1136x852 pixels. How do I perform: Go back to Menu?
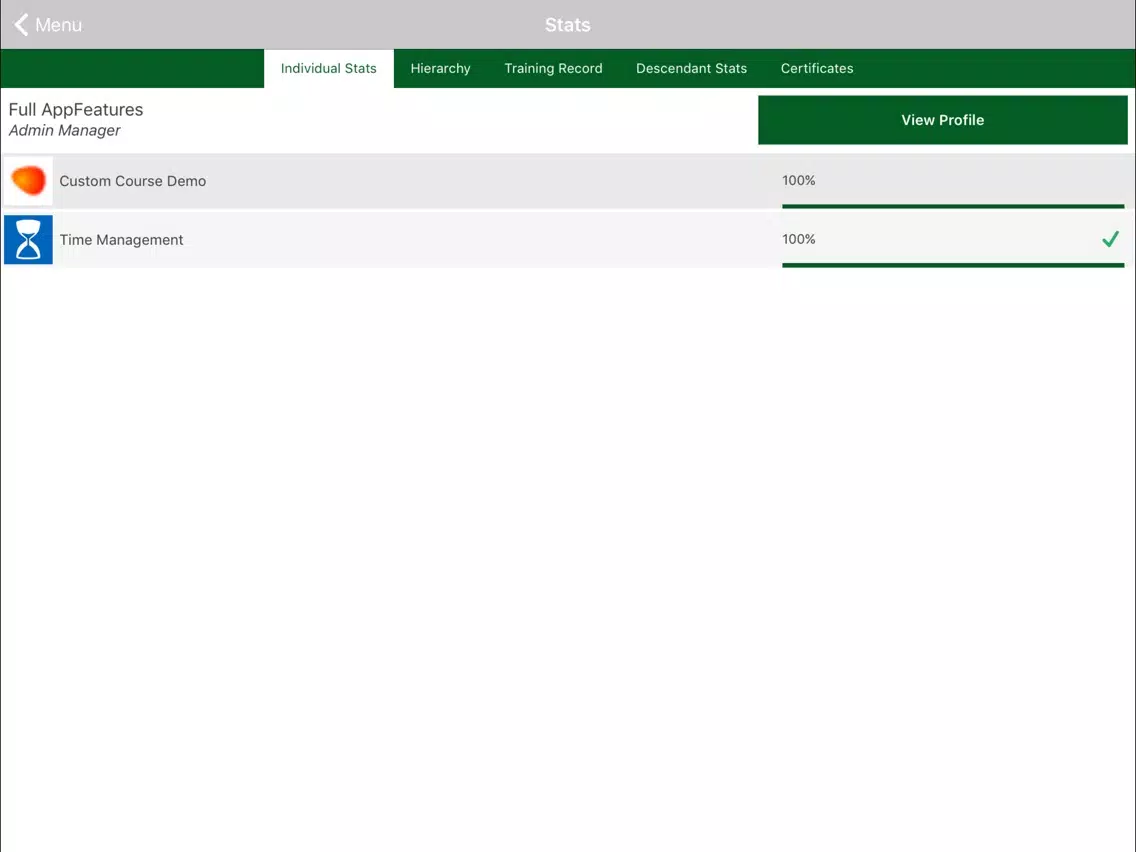coord(48,25)
